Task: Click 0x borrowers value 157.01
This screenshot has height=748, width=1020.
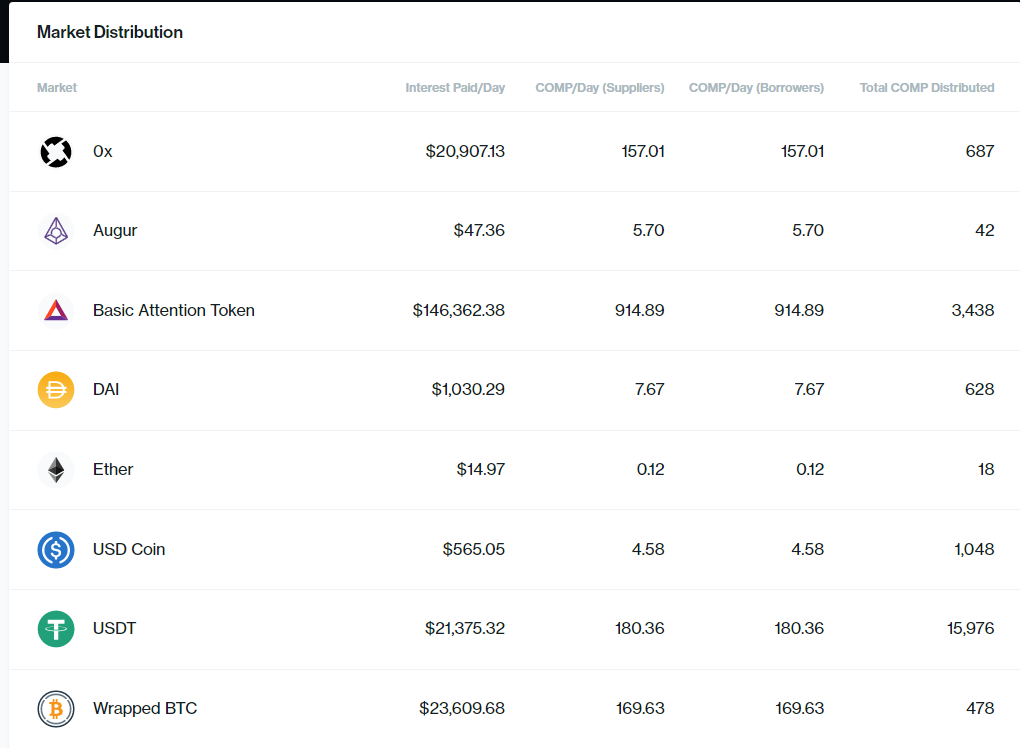Action: point(803,152)
